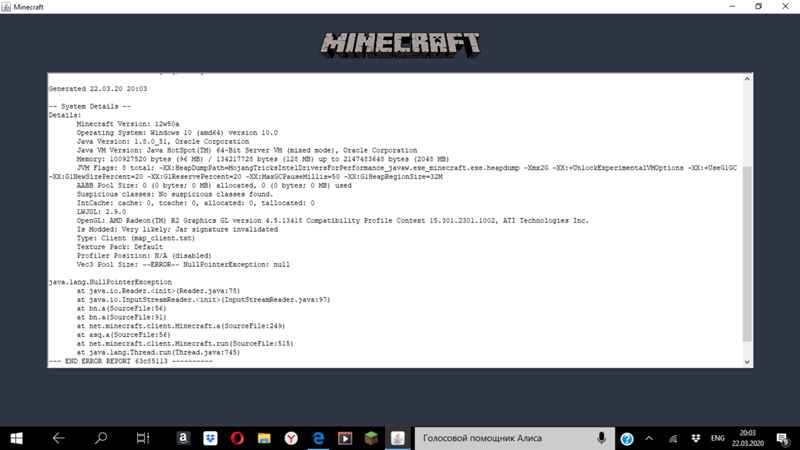Viewport: 800px width, 450px height.
Task: Click the 'Generated 22.03.20 20:03' text
Action: 97,89
